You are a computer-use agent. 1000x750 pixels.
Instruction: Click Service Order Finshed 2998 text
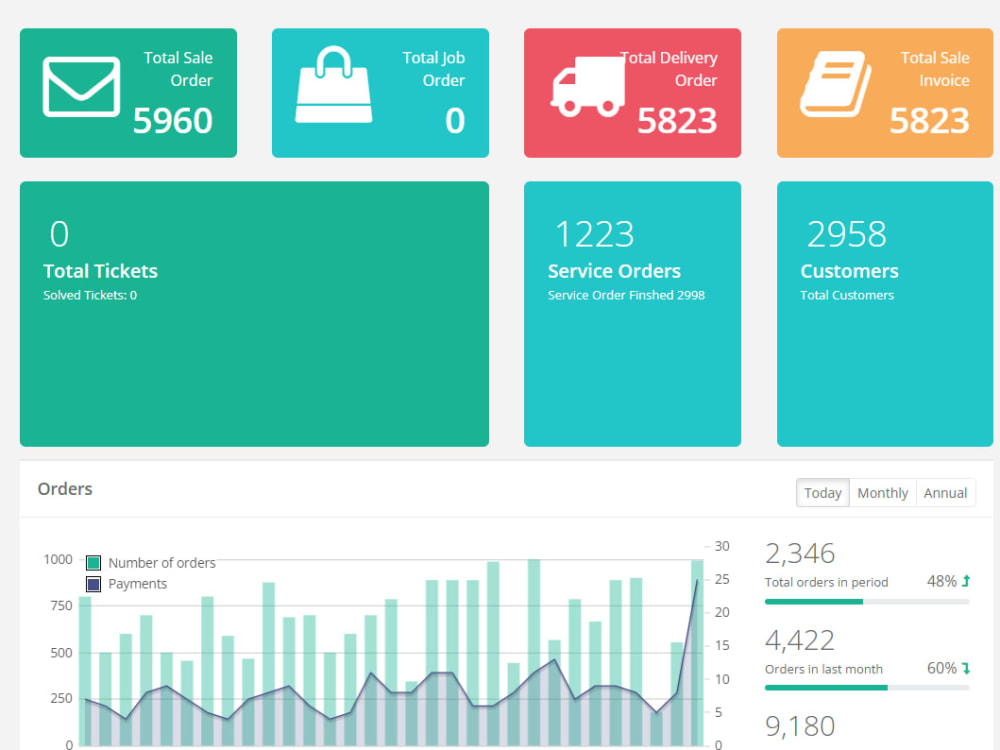click(626, 295)
